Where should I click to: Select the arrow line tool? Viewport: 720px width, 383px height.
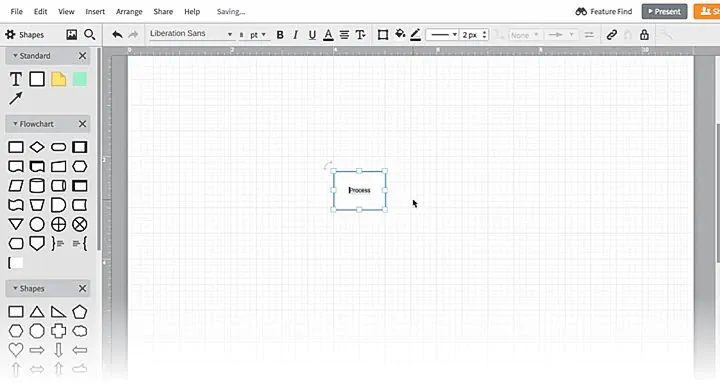coord(16,98)
